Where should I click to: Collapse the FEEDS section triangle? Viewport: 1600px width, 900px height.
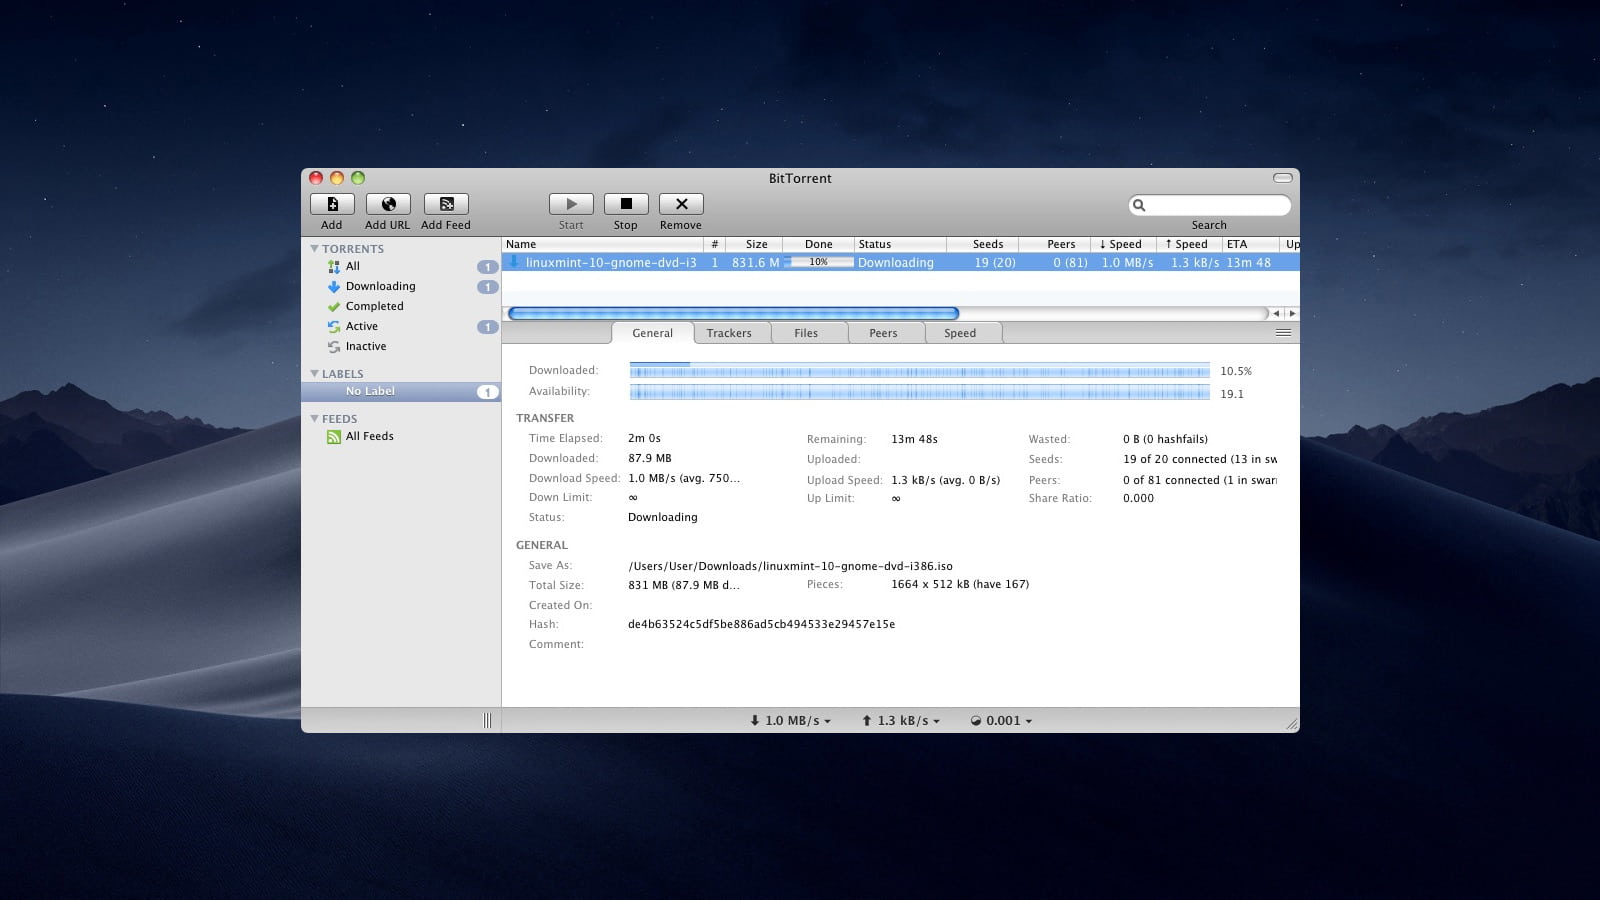(x=314, y=418)
